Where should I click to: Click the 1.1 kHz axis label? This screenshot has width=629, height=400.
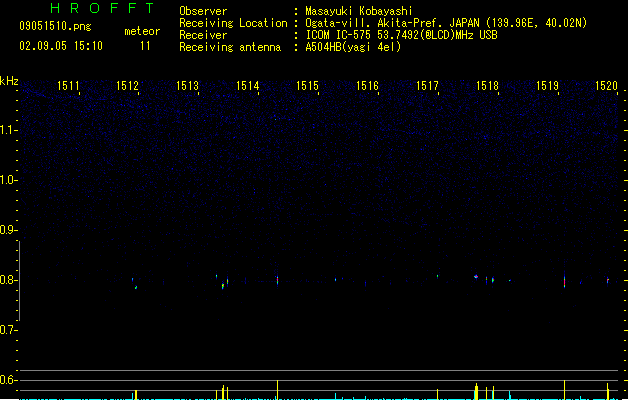pos(8,130)
